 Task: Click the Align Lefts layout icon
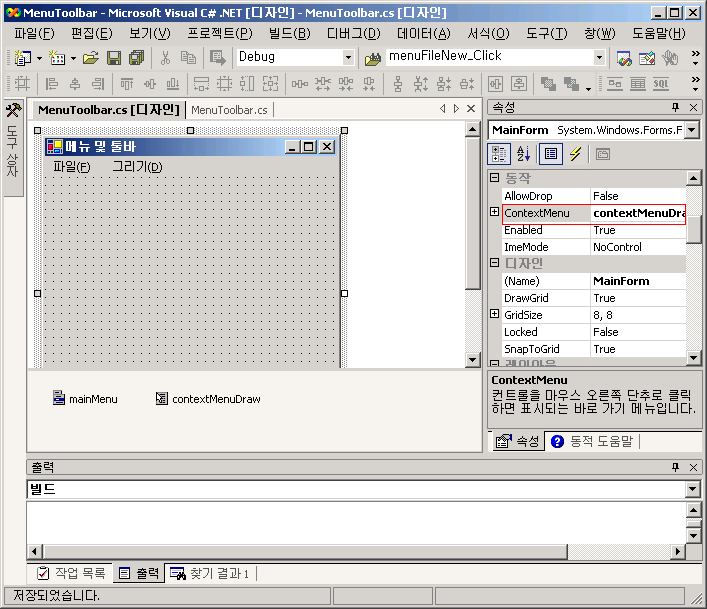52,84
